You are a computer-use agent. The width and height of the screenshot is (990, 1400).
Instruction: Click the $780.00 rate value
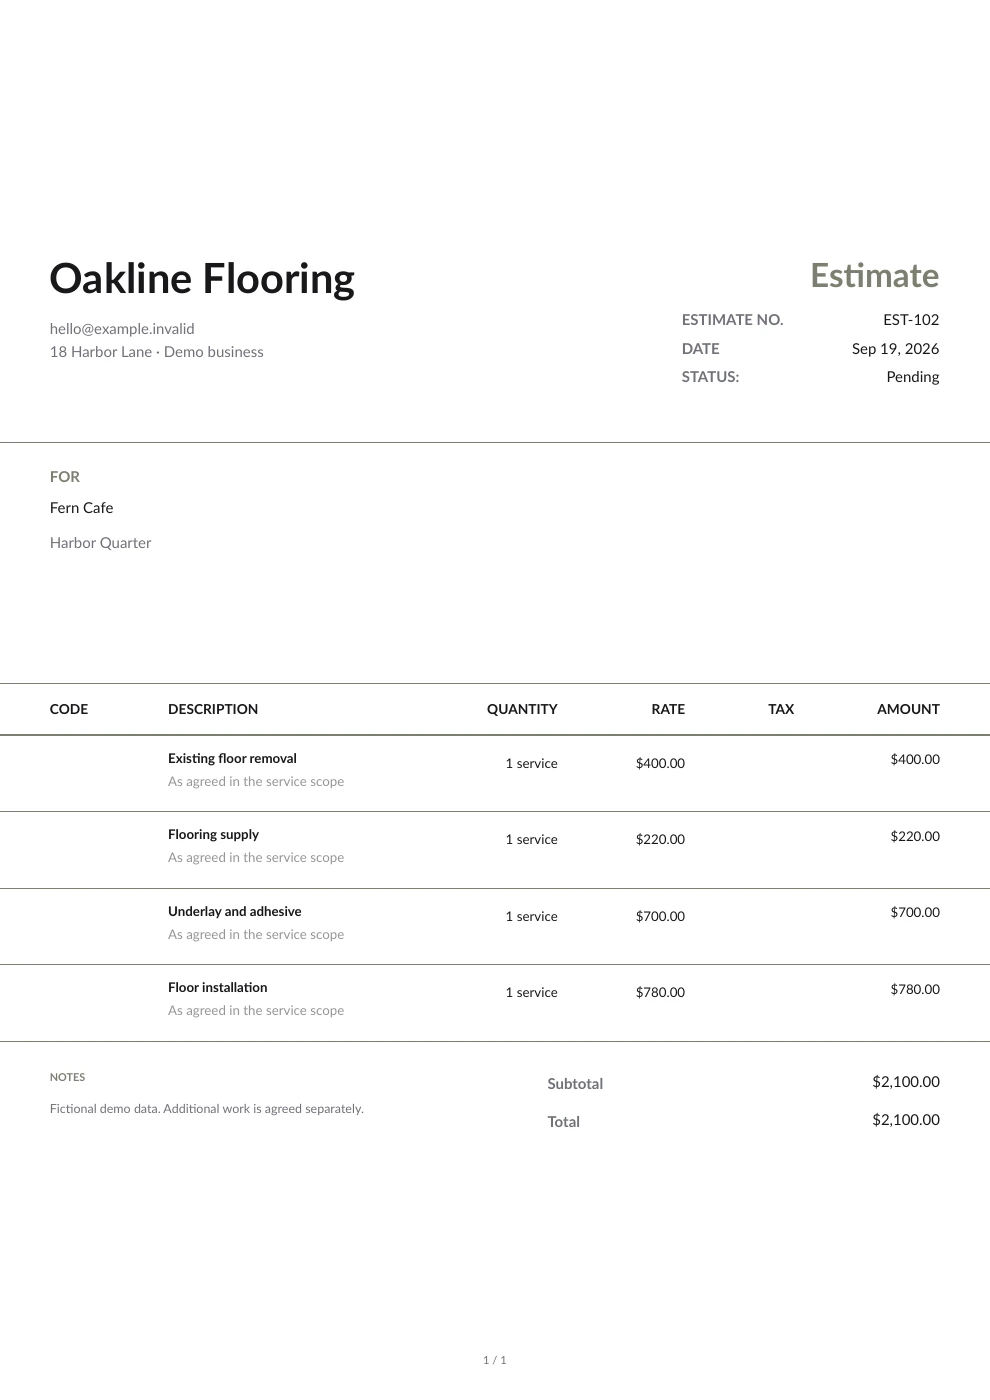coord(660,992)
